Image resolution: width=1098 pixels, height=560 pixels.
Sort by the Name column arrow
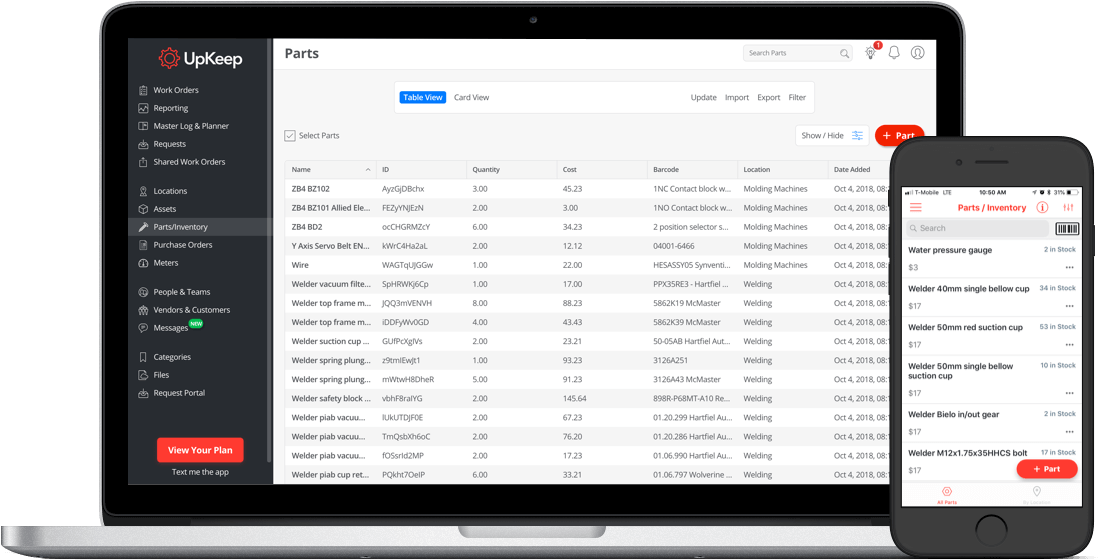tap(367, 170)
